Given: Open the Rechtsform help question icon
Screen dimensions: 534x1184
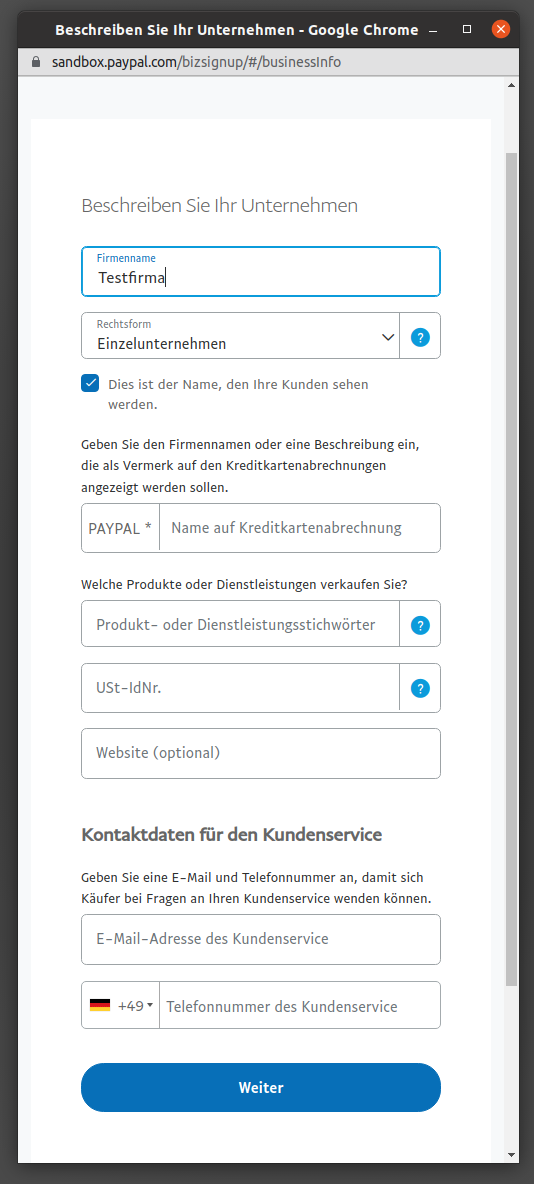Looking at the screenshot, I should pyautogui.click(x=420, y=337).
